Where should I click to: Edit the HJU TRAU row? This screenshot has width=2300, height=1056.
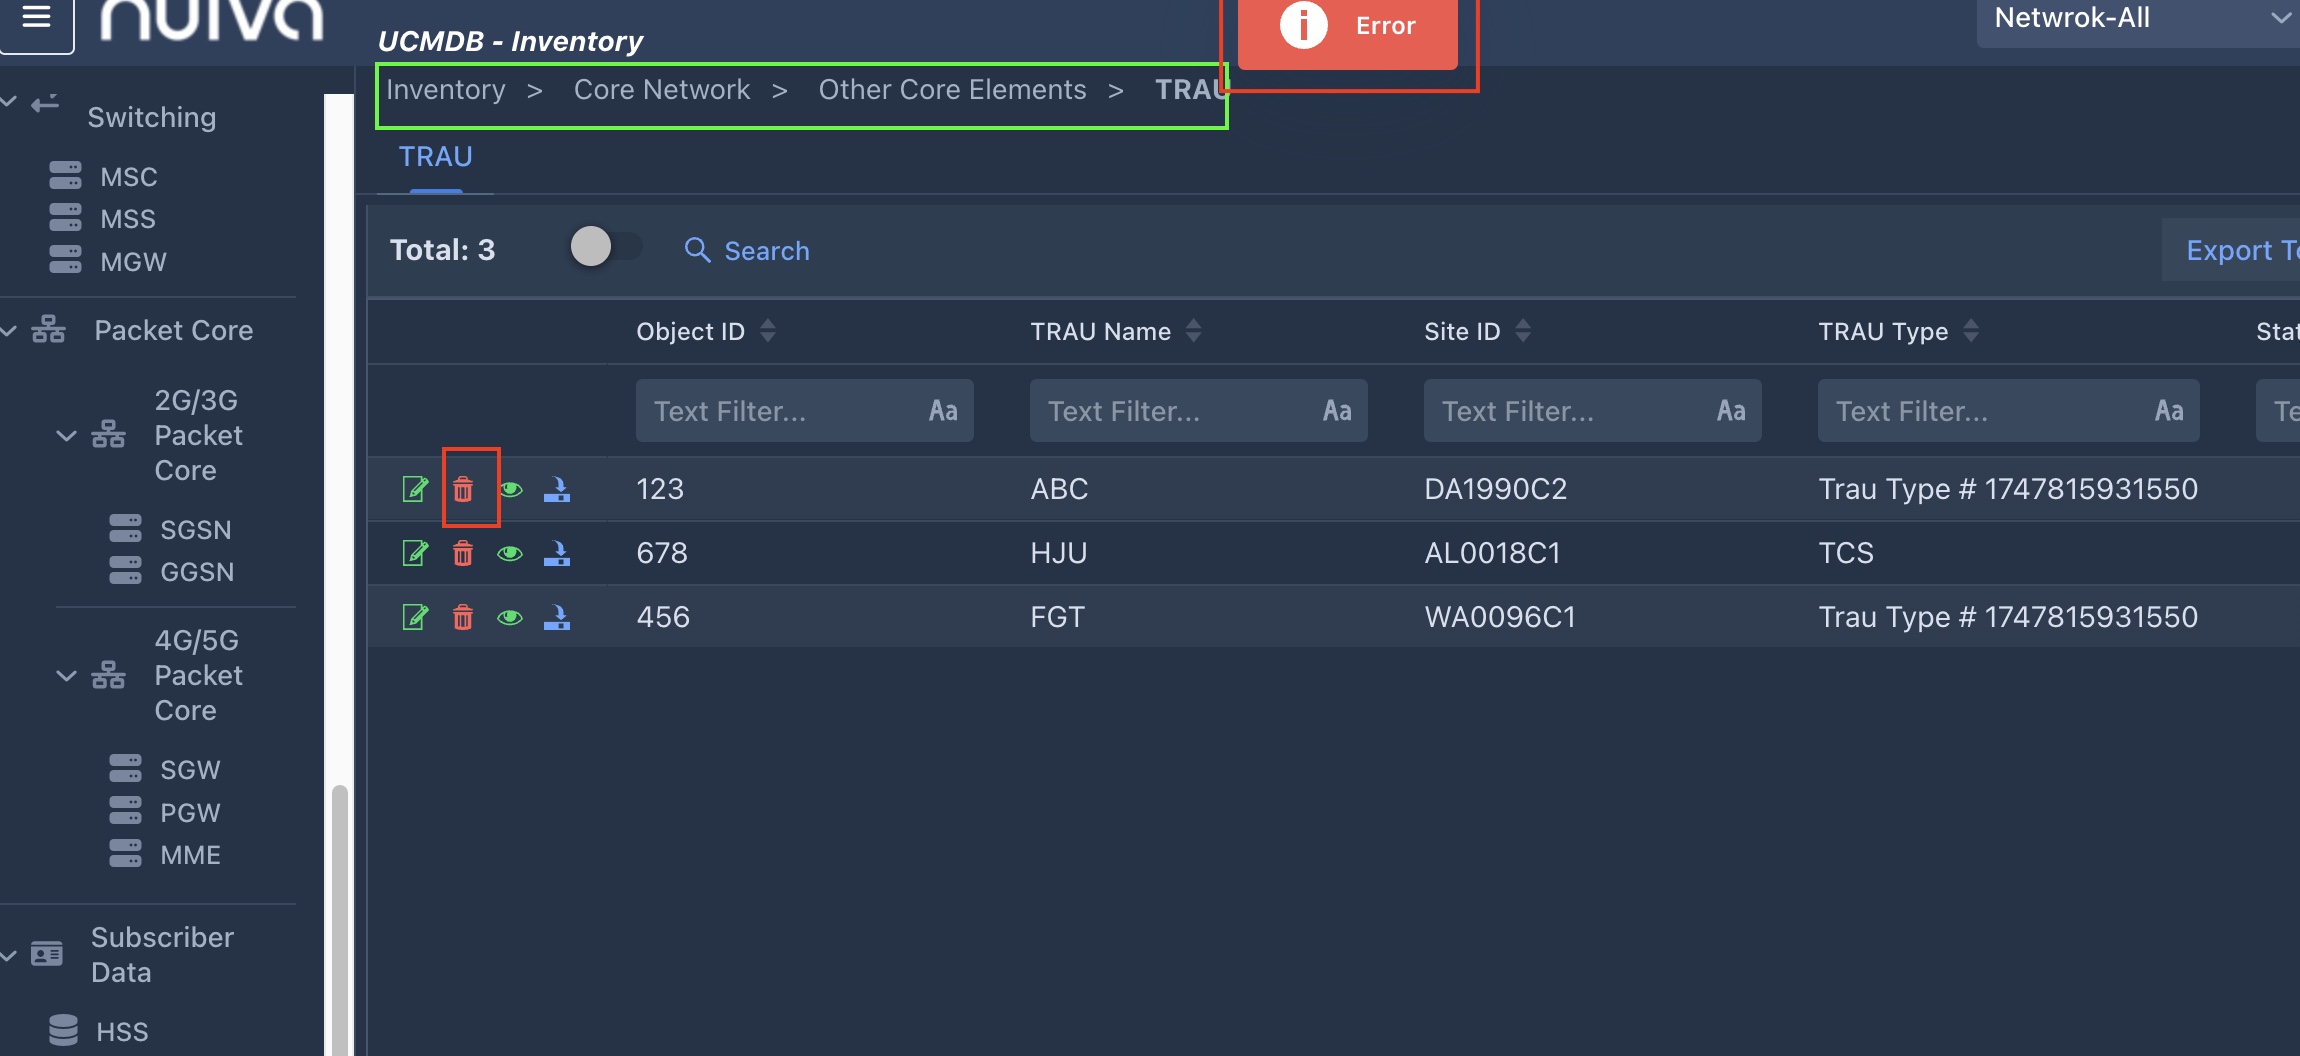pos(415,553)
